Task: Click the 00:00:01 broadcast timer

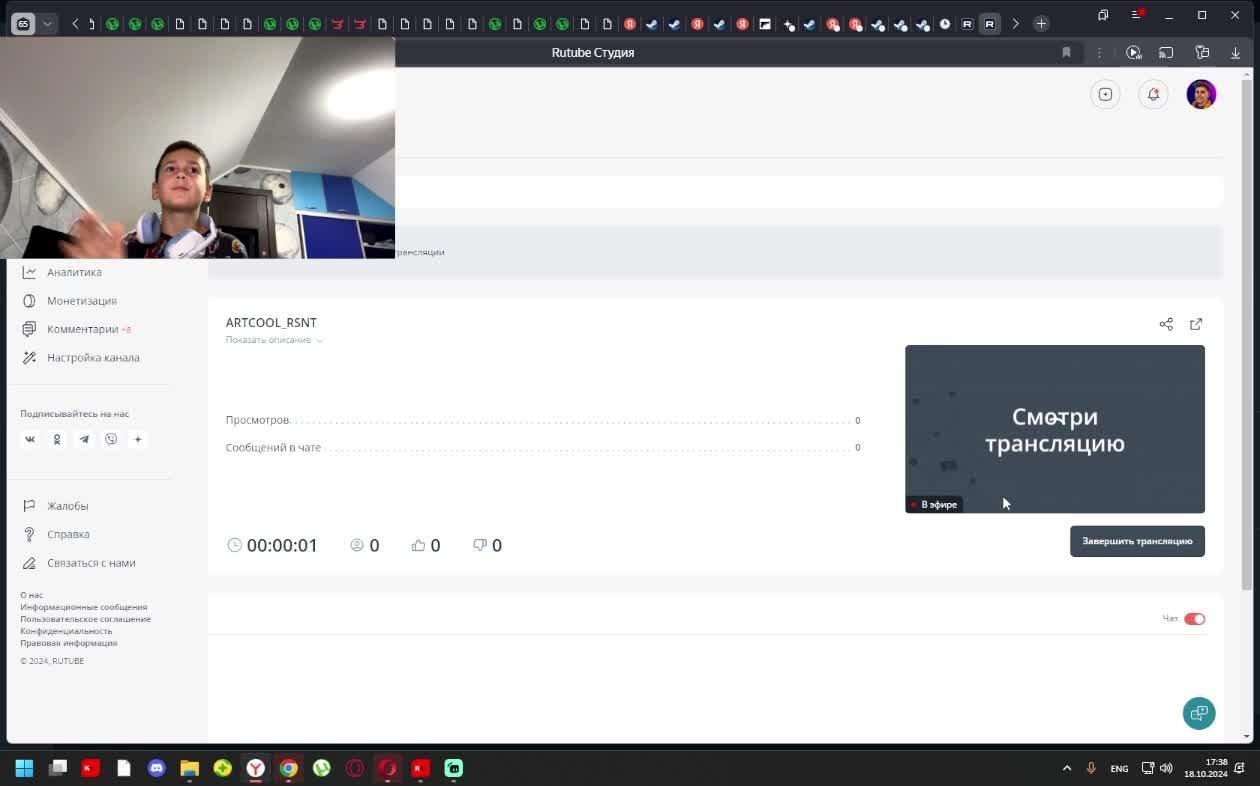Action: 273,545
